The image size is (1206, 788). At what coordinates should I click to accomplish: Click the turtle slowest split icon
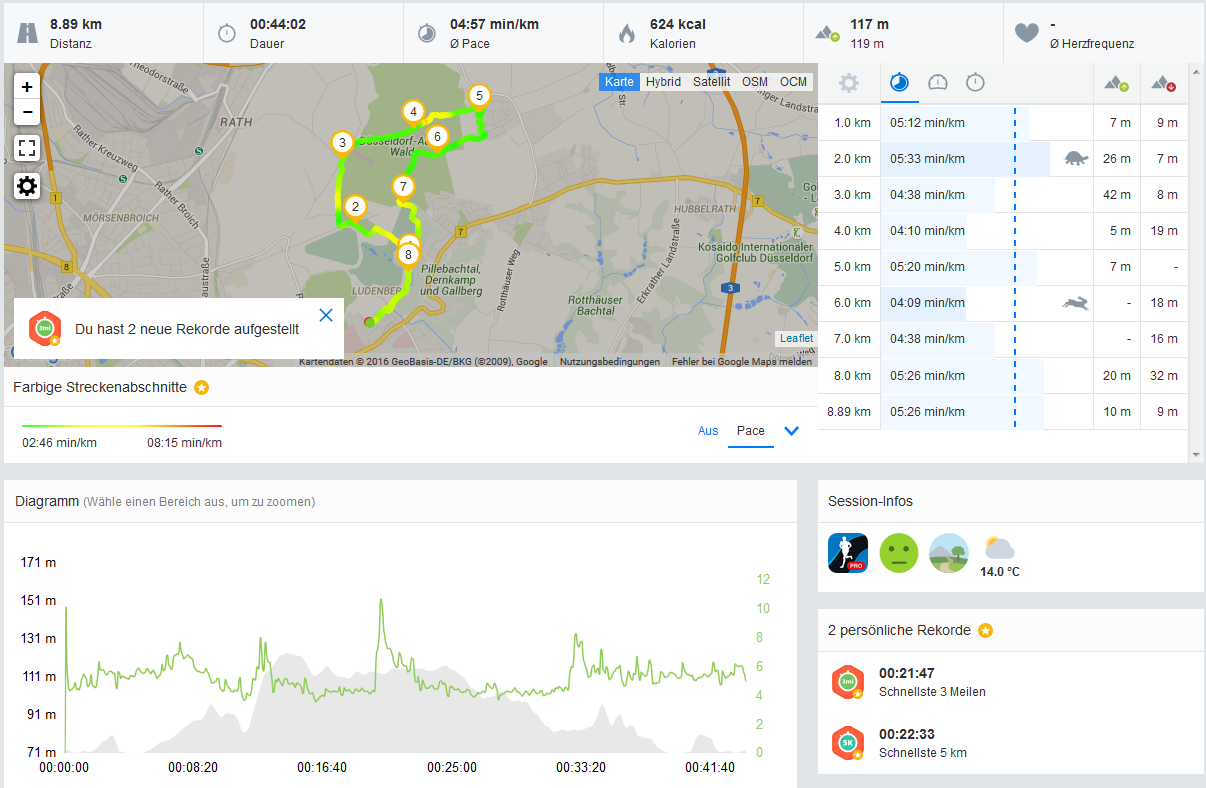coord(1076,158)
